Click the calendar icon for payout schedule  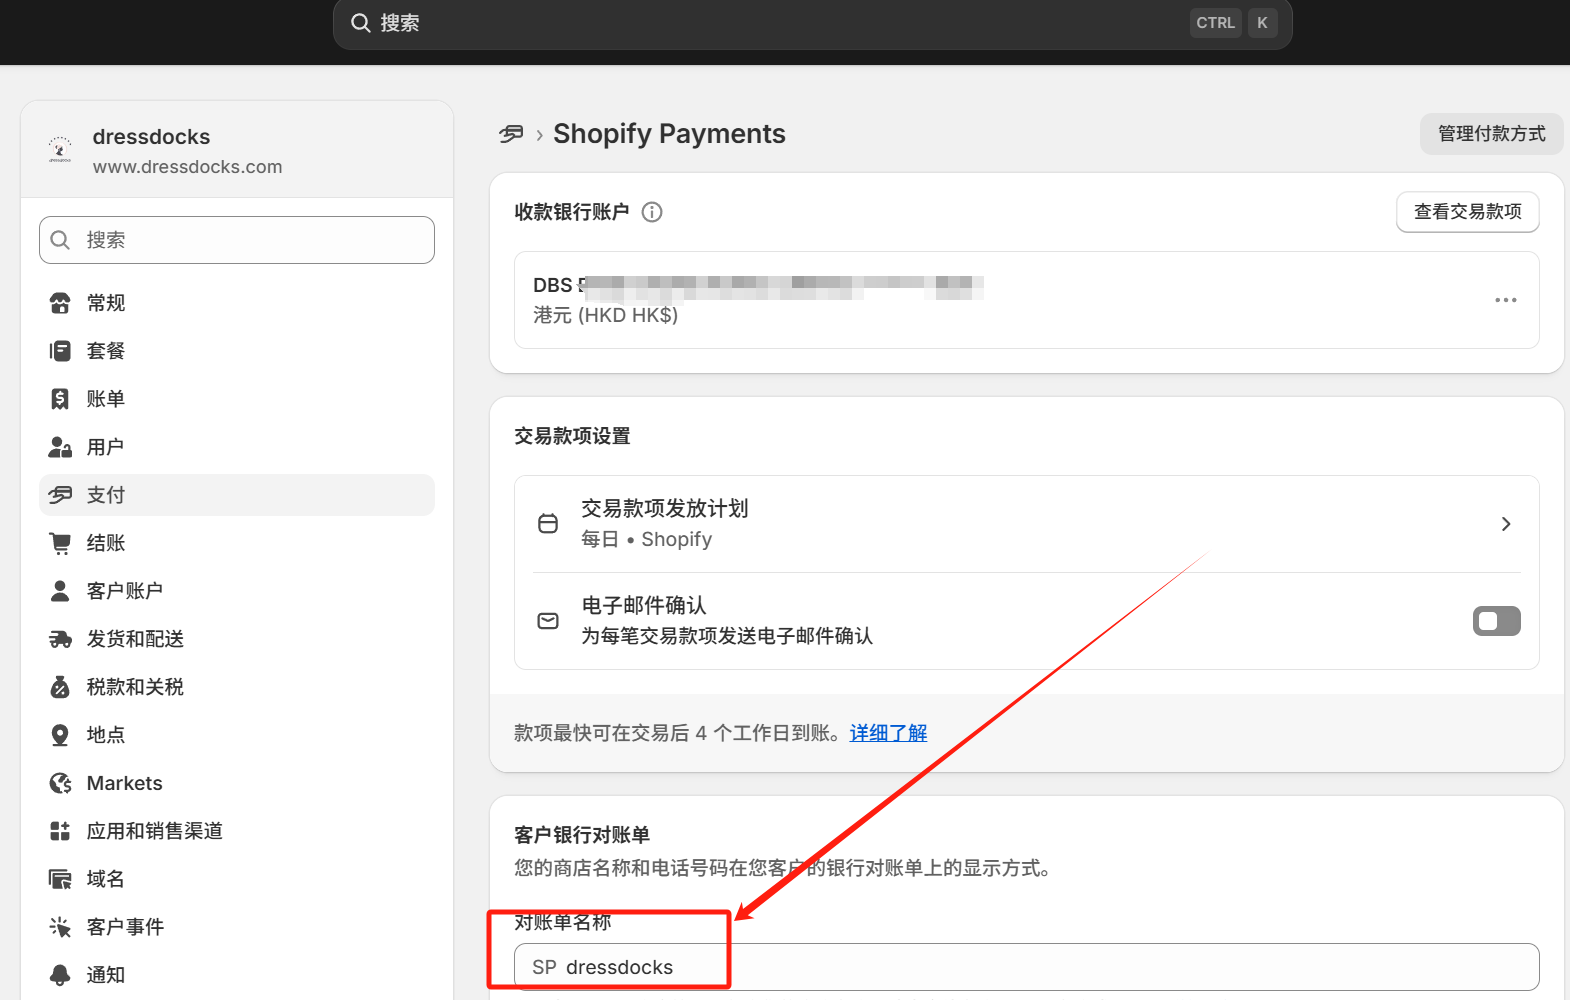click(548, 524)
